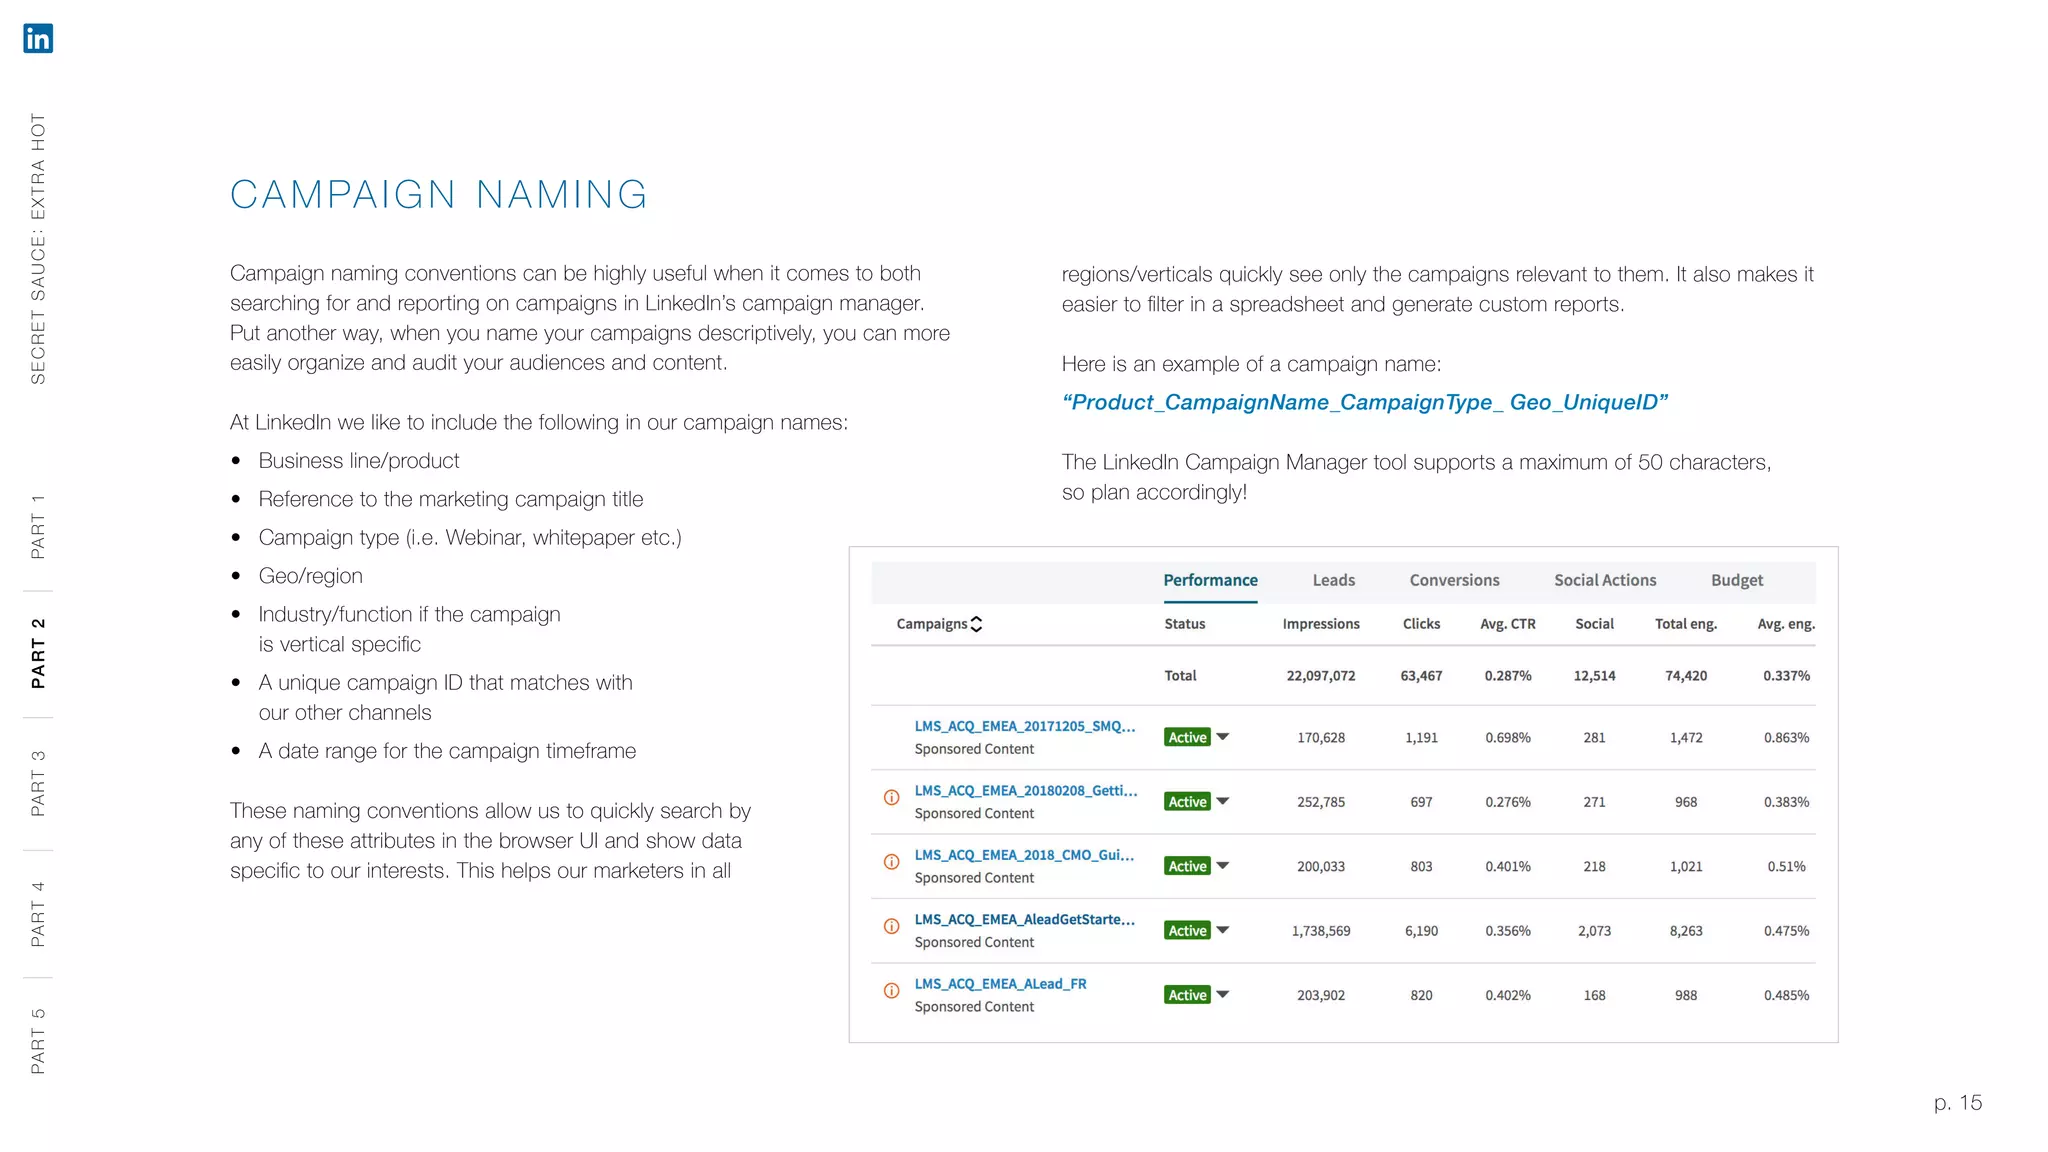Click impressions value 1,738,569
Image resolution: width=2048 pixels, height=1152 pixels.
click(x=1321, y=931)
